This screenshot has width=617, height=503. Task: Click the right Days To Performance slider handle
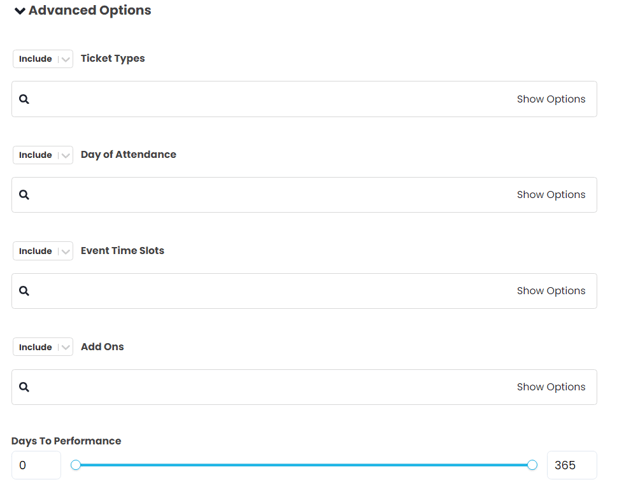click(x=532, y=465)
